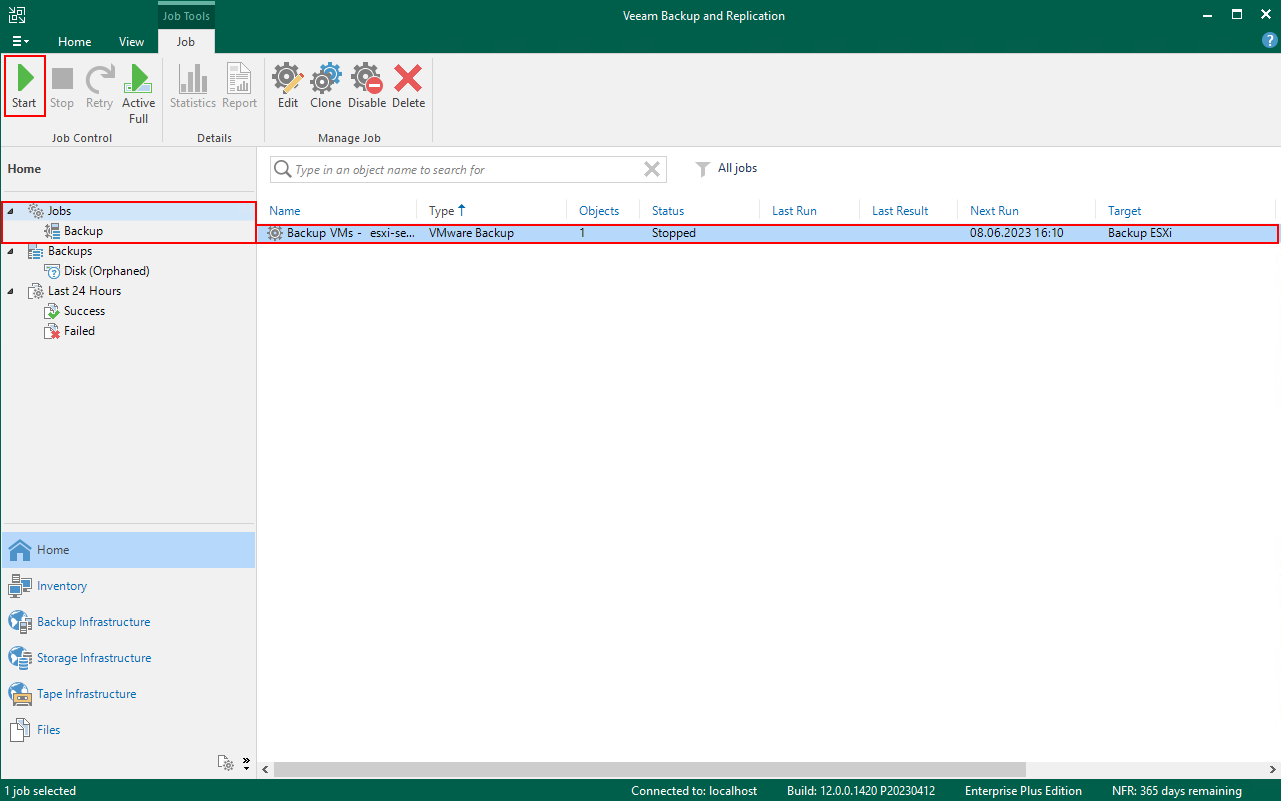Open the job Report
The width and height of the screenshot is (1281, 801).
(239, 87)
